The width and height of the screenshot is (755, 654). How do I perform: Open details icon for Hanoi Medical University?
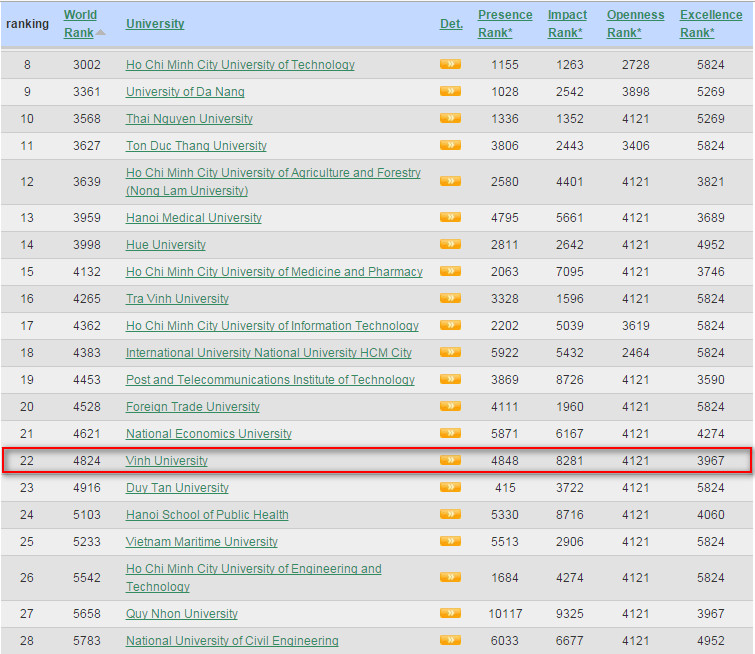(x=450, y=217)
